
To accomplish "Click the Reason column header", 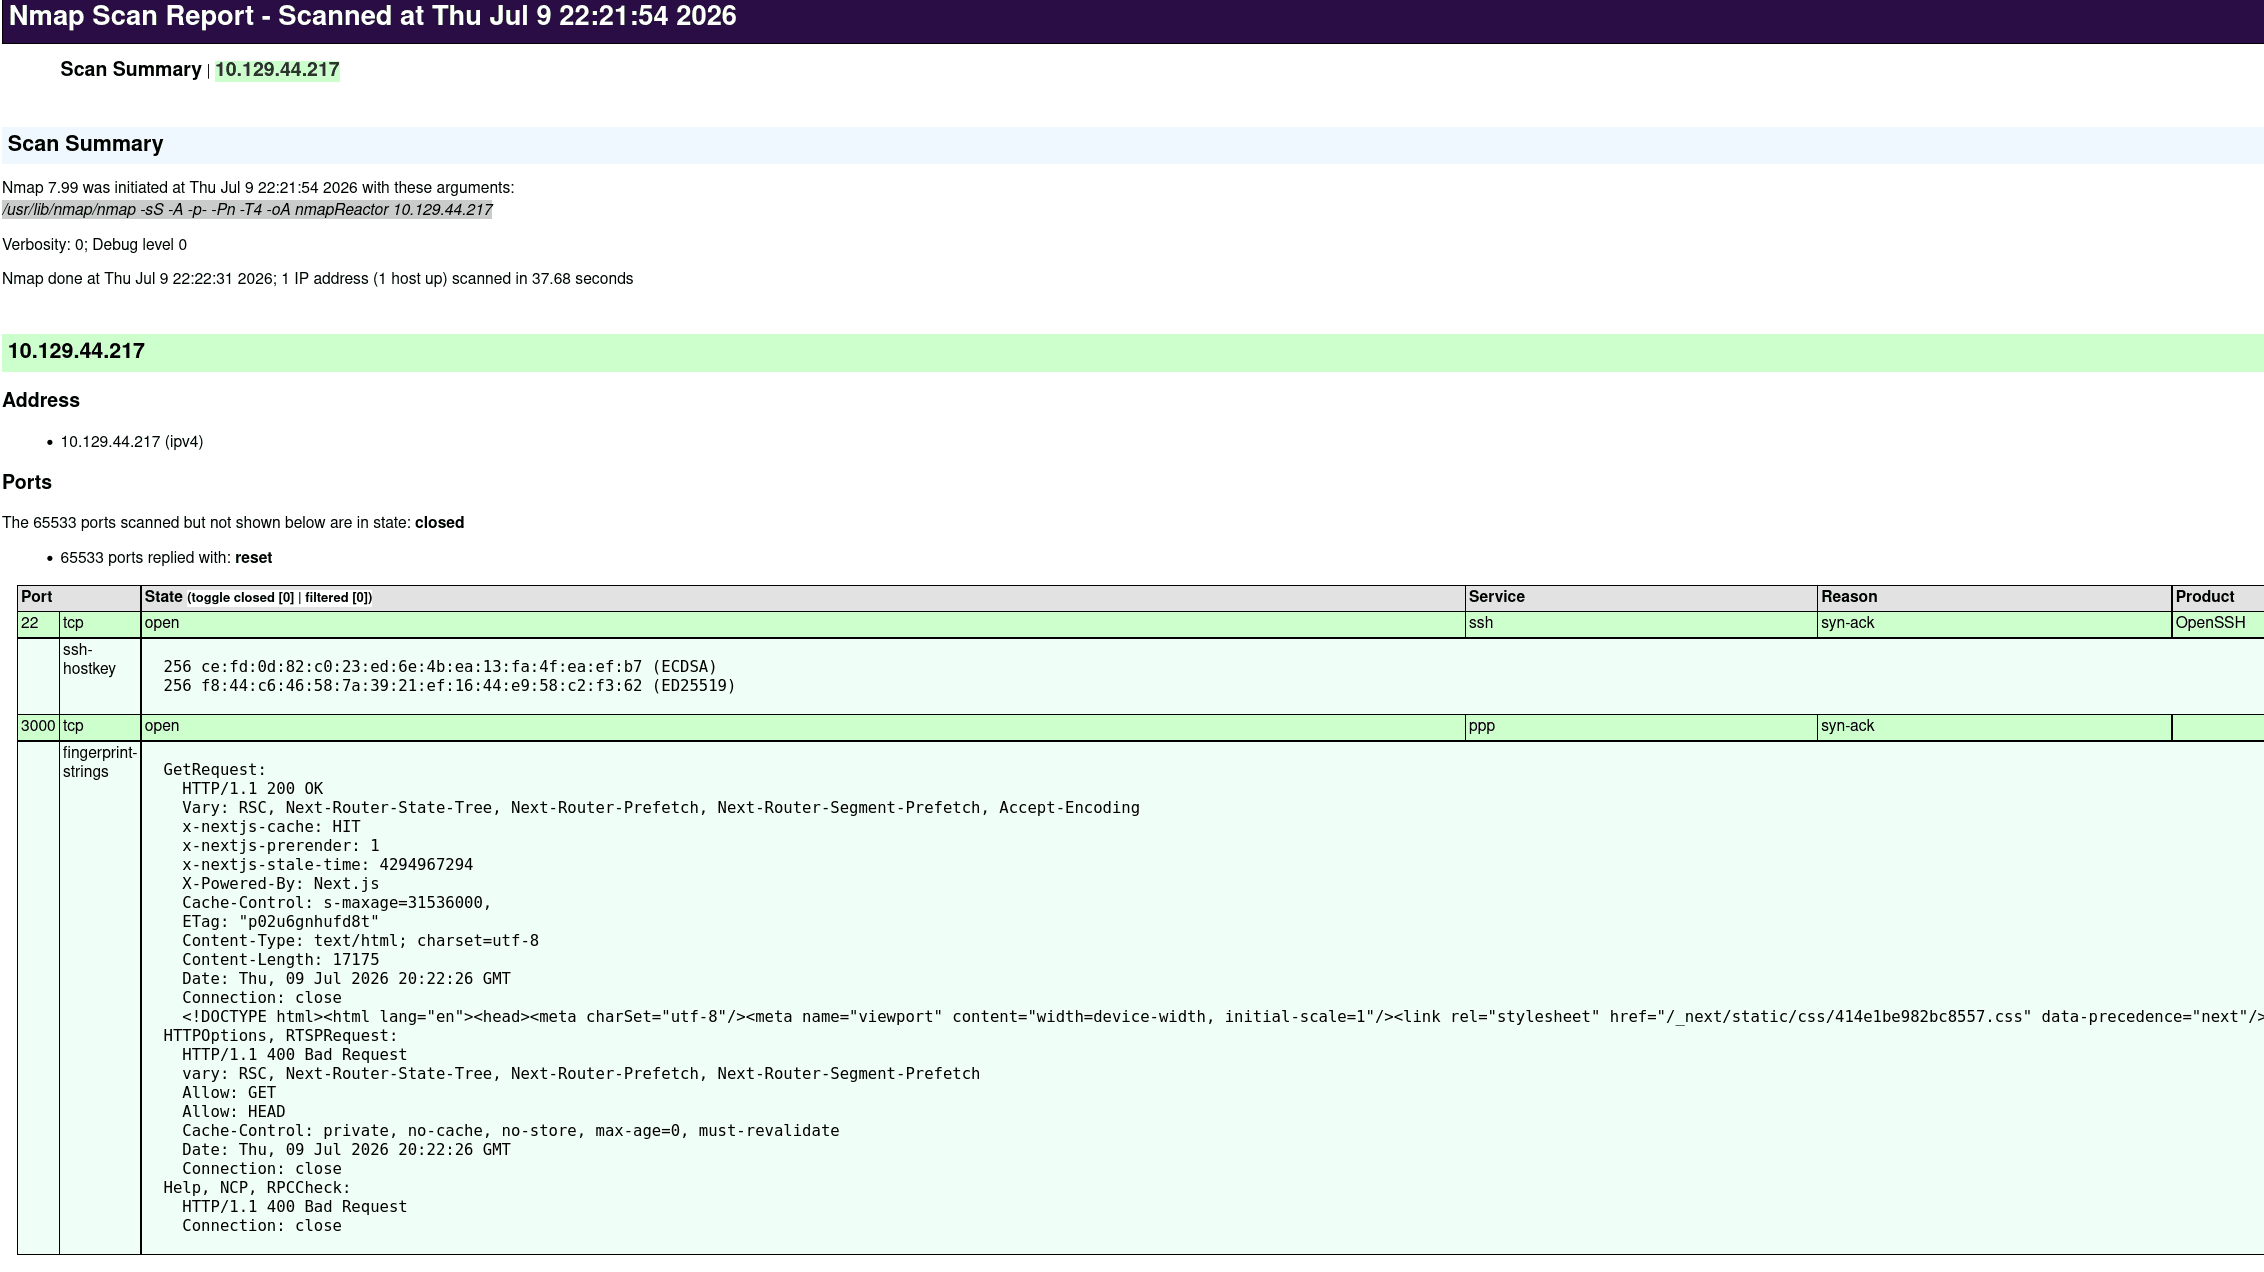I will [1994, 597].
